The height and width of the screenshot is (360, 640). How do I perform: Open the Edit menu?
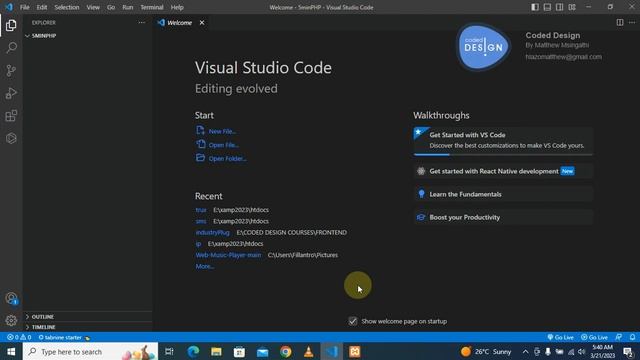pos(42,7)
